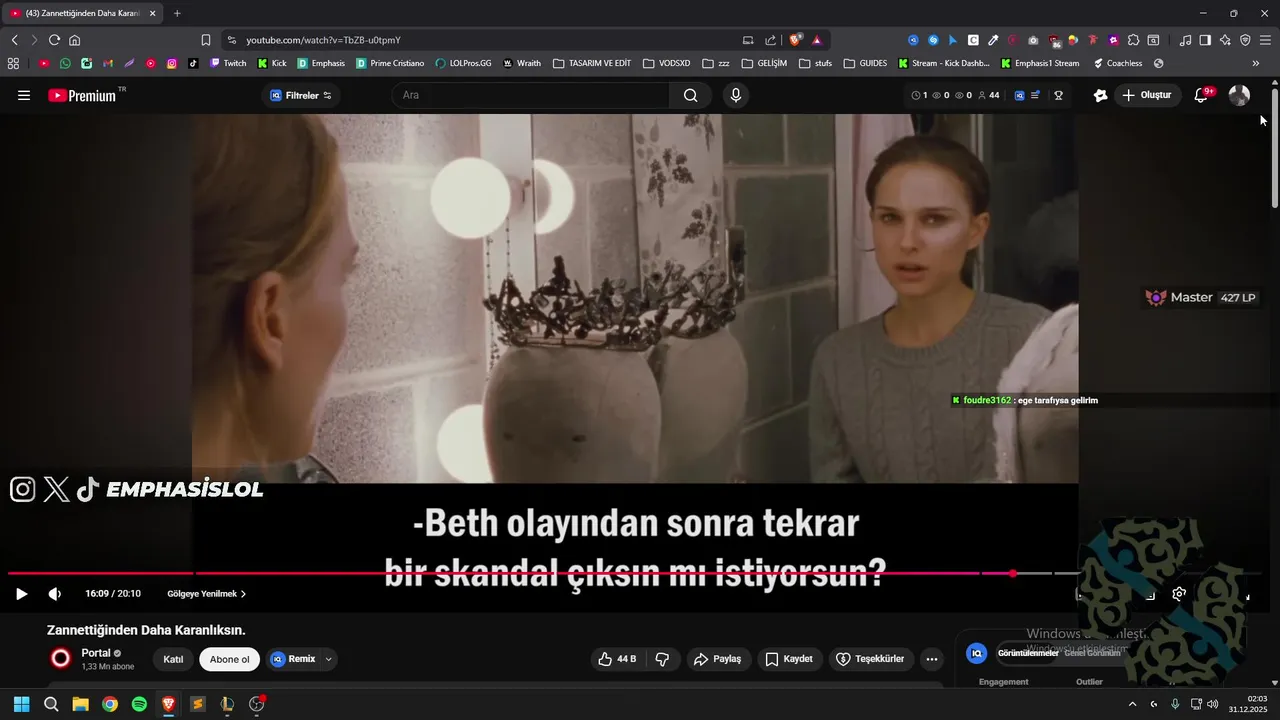Open the Oluştur create menu
Screen dimensions: 1280x720
pyautogui.click(x=1147, y=95)
